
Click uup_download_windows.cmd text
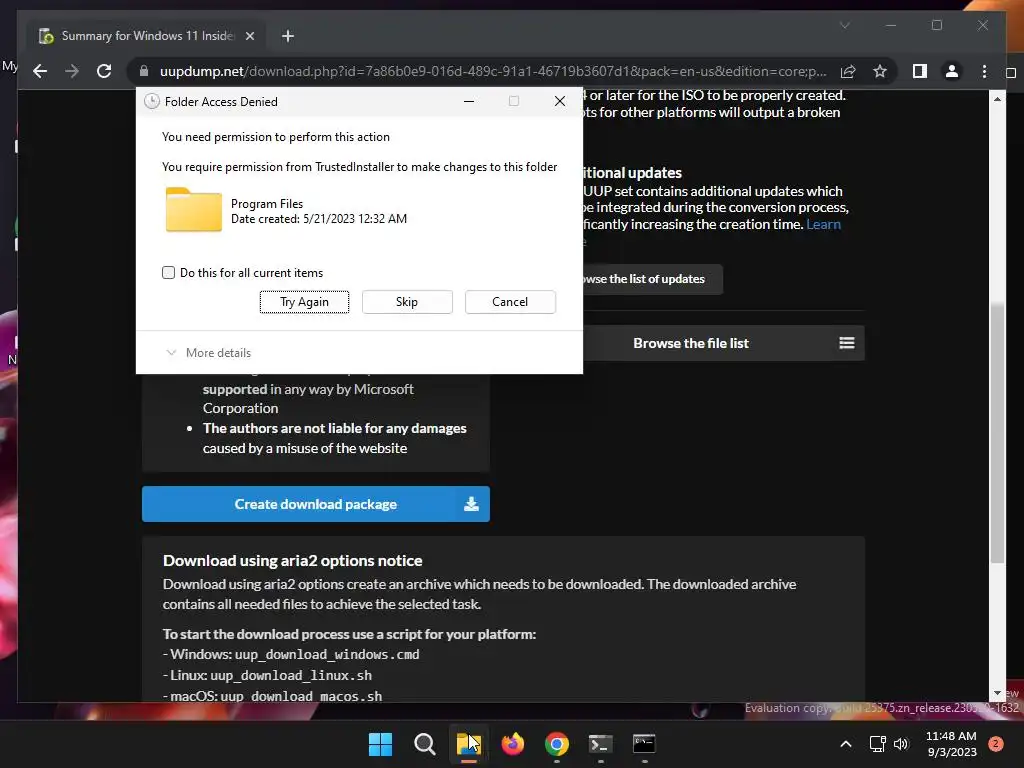[x=327, y=654]
